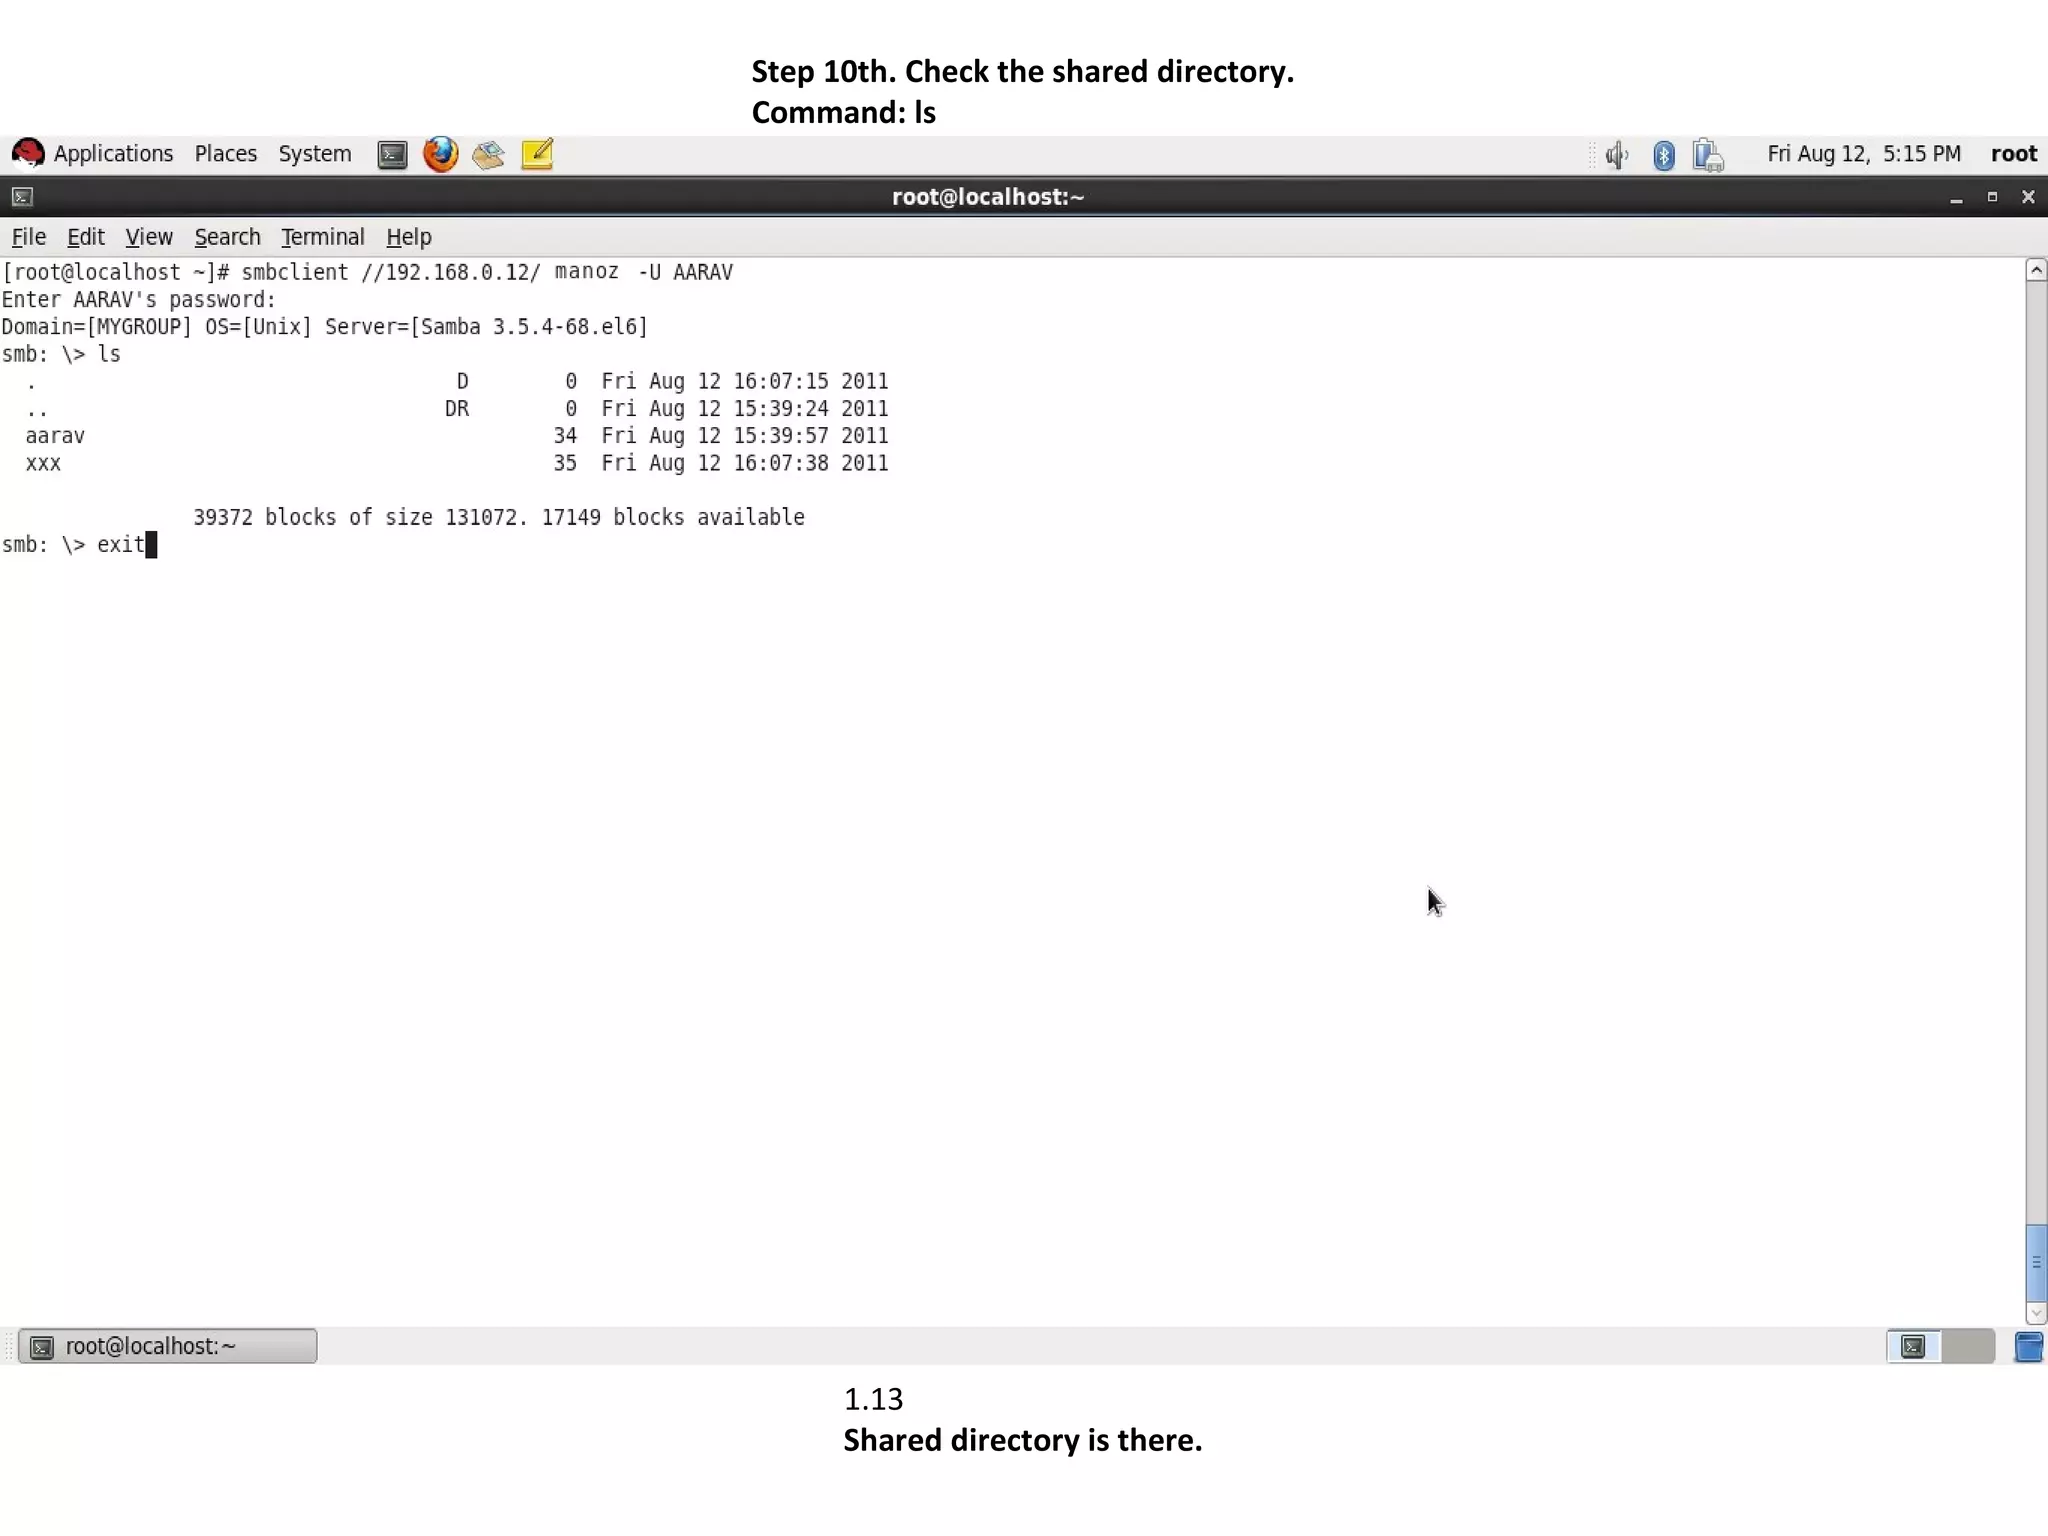This screenshot has height=1536, width=2048.
Task: Open the Help menu
Action: (x=408, y=237)
